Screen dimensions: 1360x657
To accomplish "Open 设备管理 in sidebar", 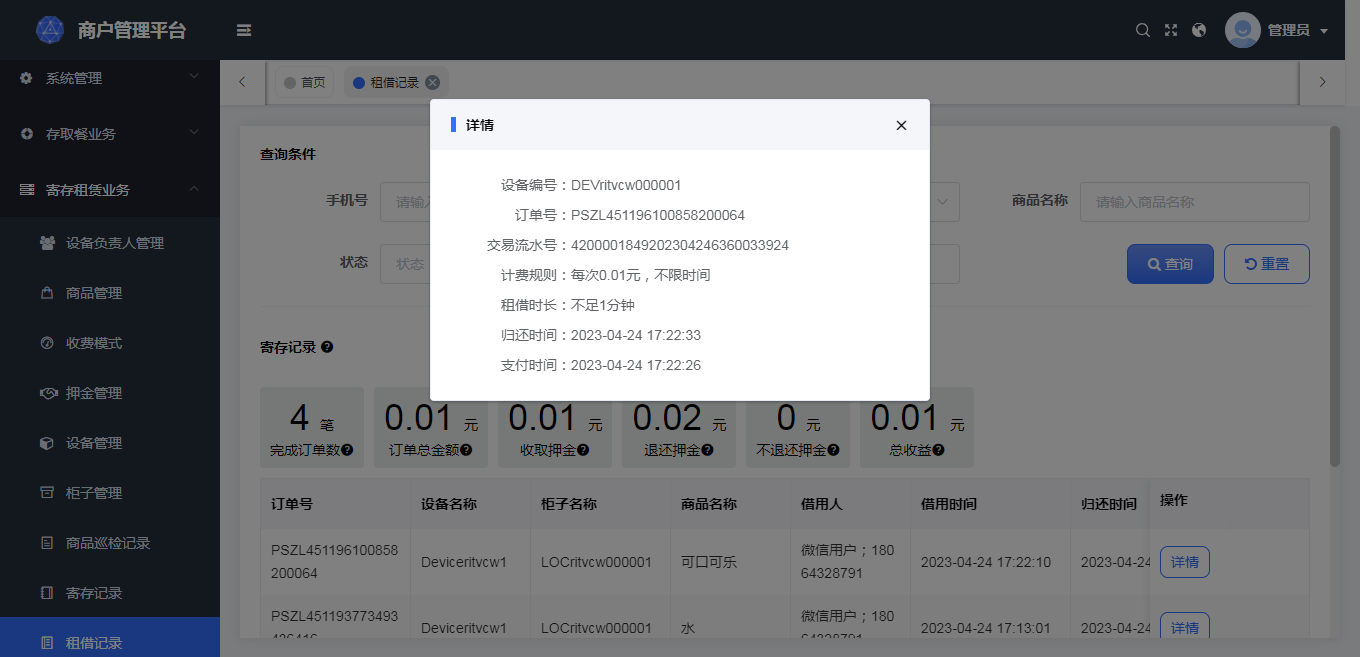I will (x=110, y=443).
